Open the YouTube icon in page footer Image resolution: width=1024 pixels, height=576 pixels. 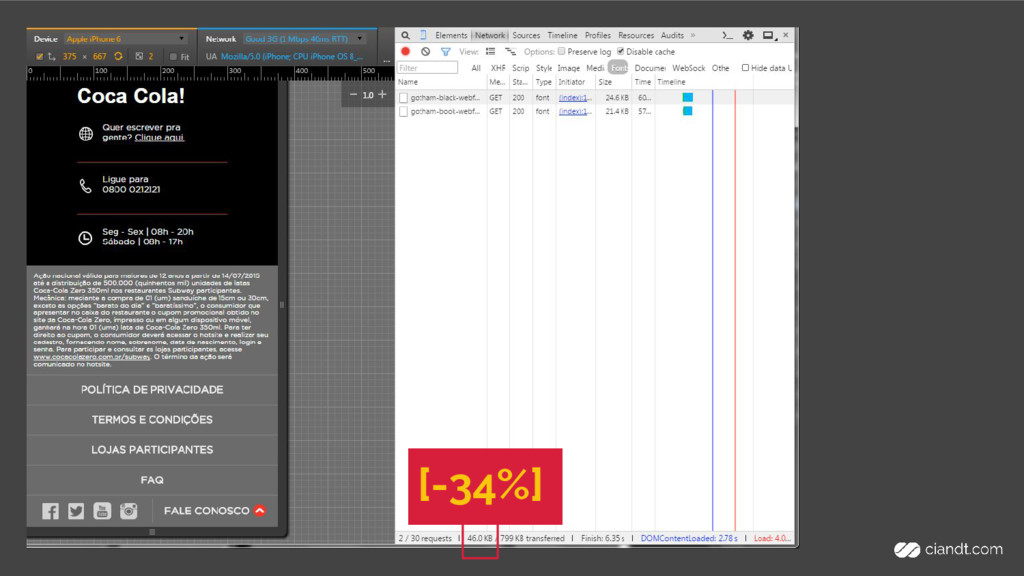click(102, 511)
